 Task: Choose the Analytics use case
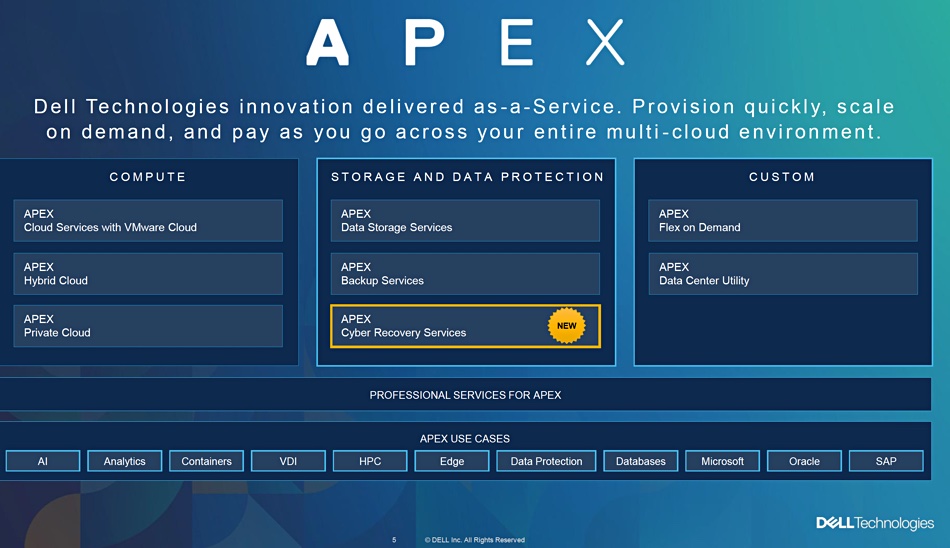point(124,461)
